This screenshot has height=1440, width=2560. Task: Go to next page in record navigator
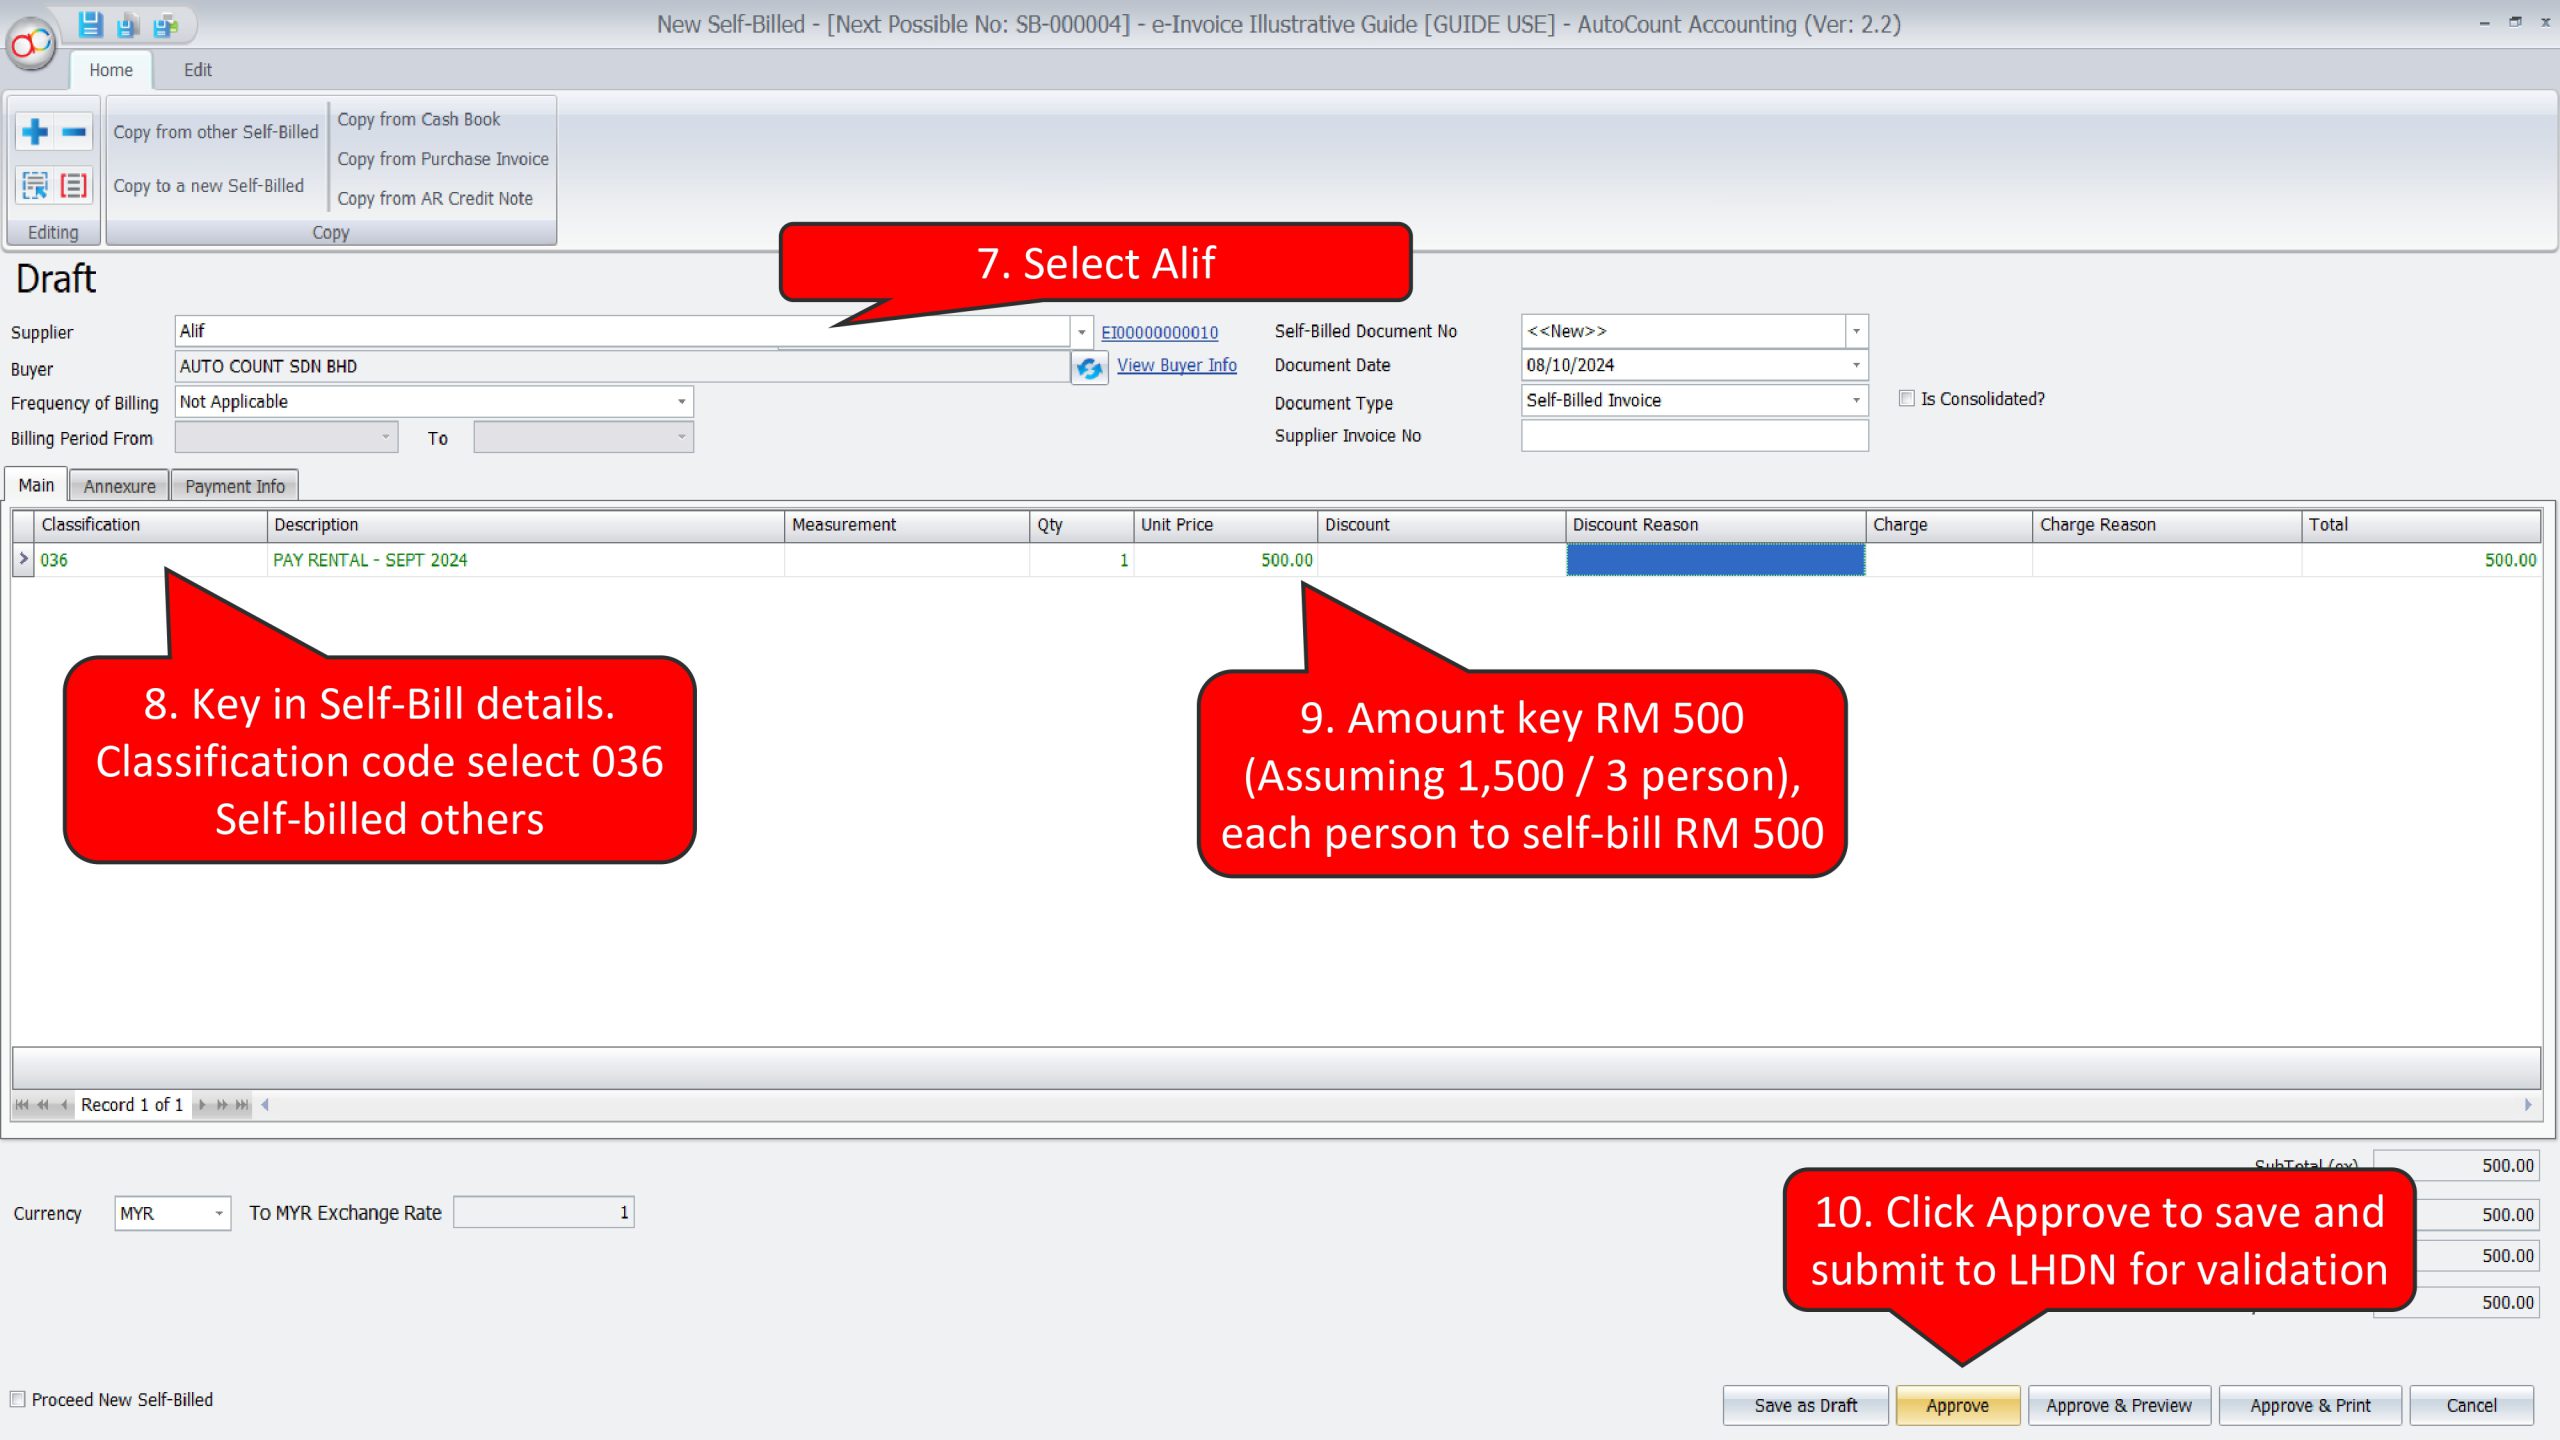[x=222, y=1104]
